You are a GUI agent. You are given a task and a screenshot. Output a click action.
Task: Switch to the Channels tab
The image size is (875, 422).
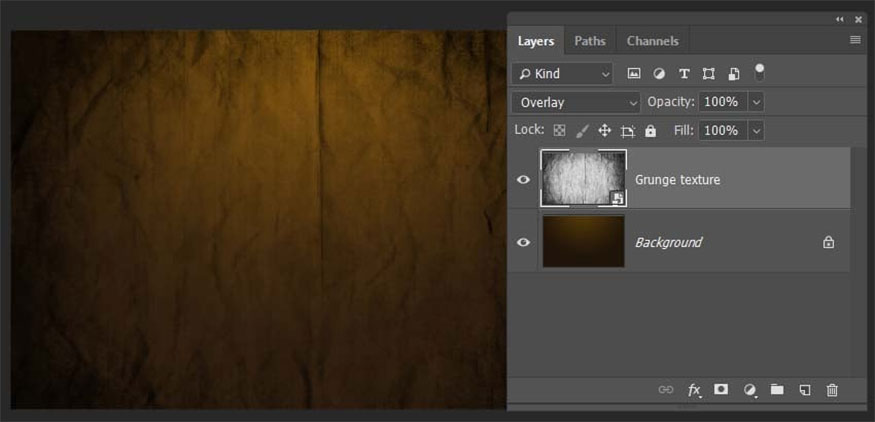click(x=652, y=41)
